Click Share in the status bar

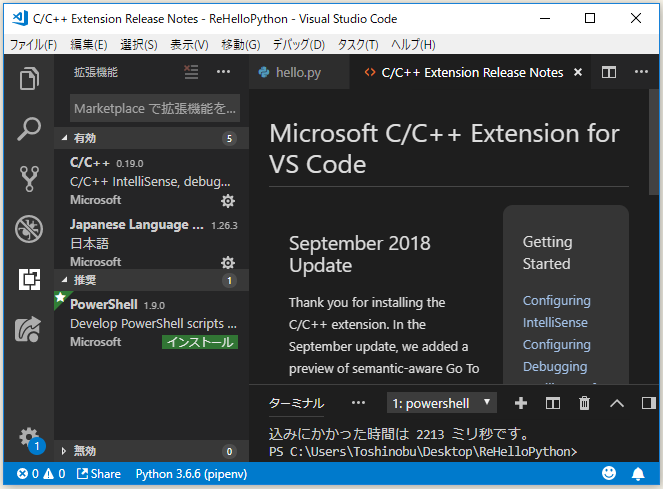[x=99, y=474]
